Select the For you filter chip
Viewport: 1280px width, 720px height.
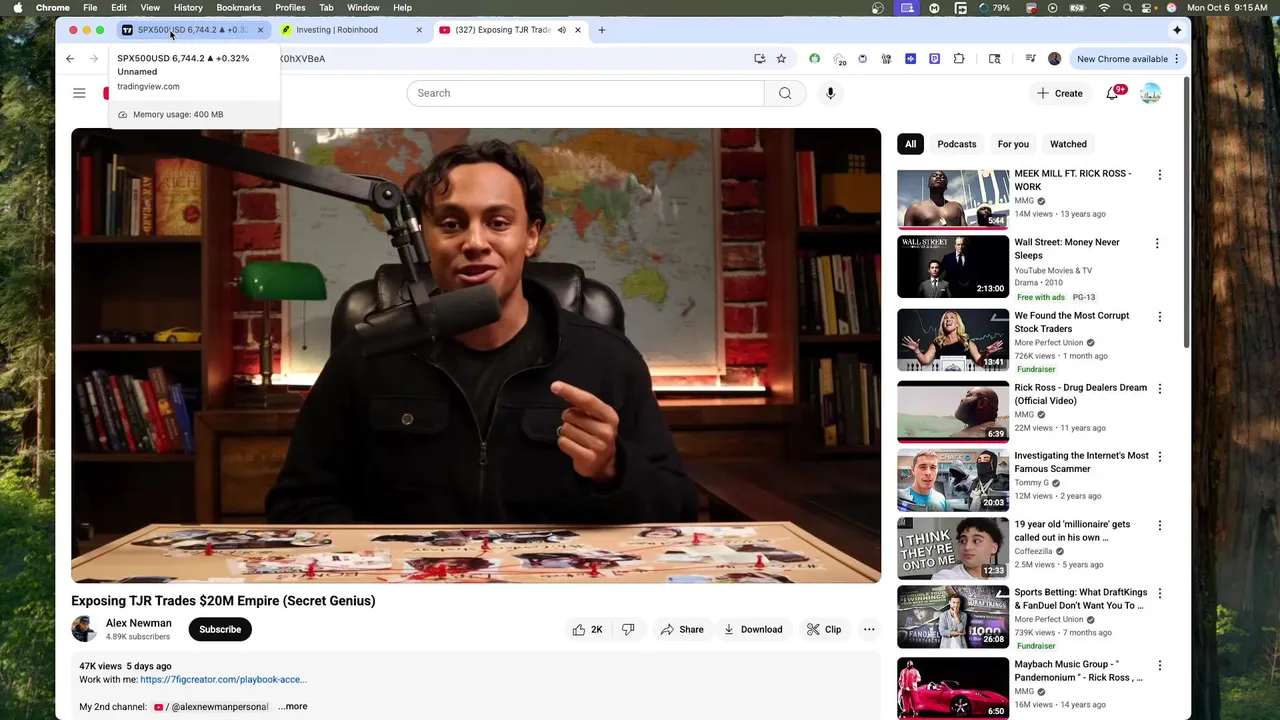pos(1013,144)
